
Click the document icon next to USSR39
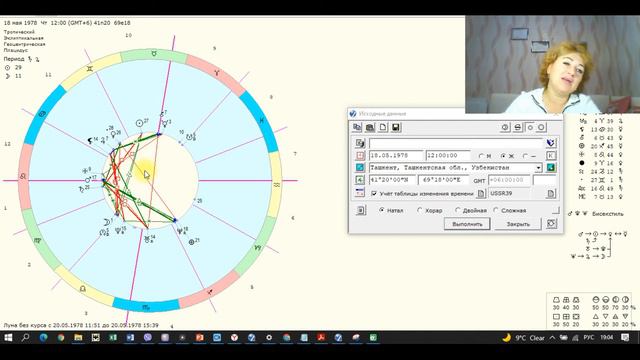tap(551, 193)
